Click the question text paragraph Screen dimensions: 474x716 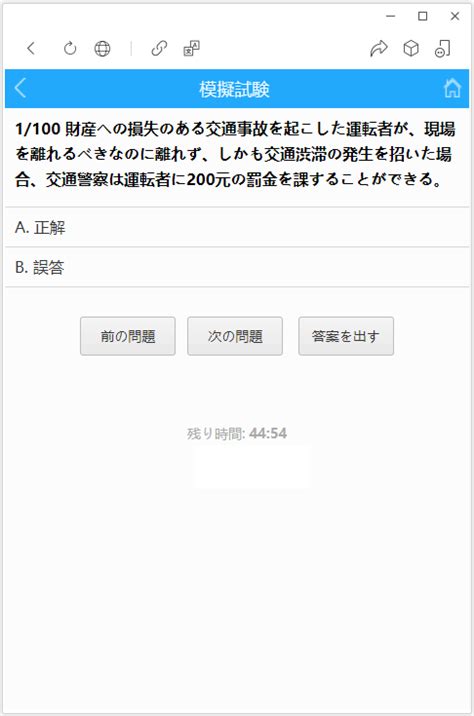pos(235,154)
